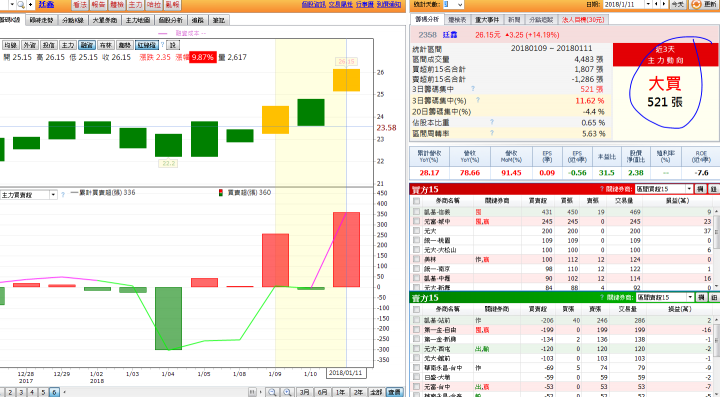Click the zoom-in magnifier below the chart
Screen dimensions: 720x397
(287, 392)
